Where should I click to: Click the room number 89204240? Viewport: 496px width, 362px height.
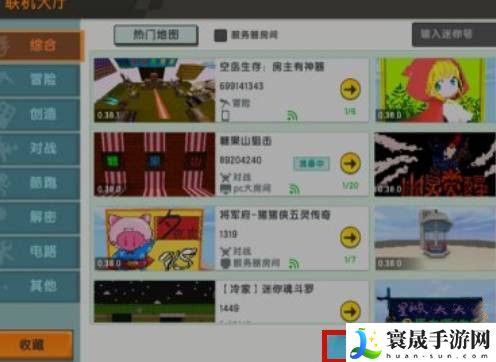click(240, 160)
